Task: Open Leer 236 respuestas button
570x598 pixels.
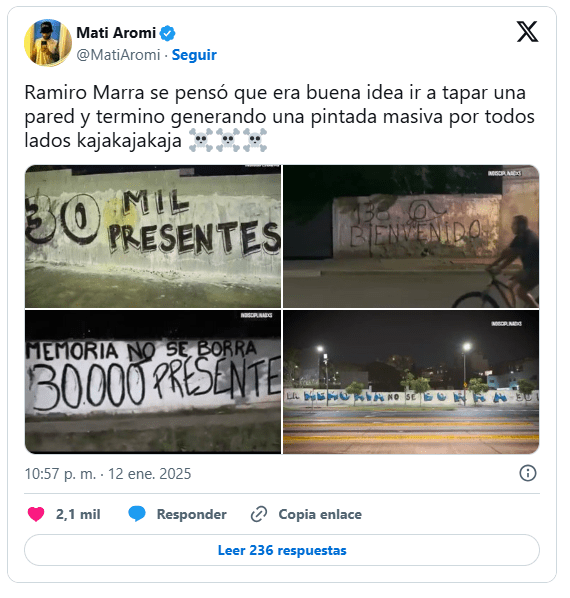Action: [282, 550]
